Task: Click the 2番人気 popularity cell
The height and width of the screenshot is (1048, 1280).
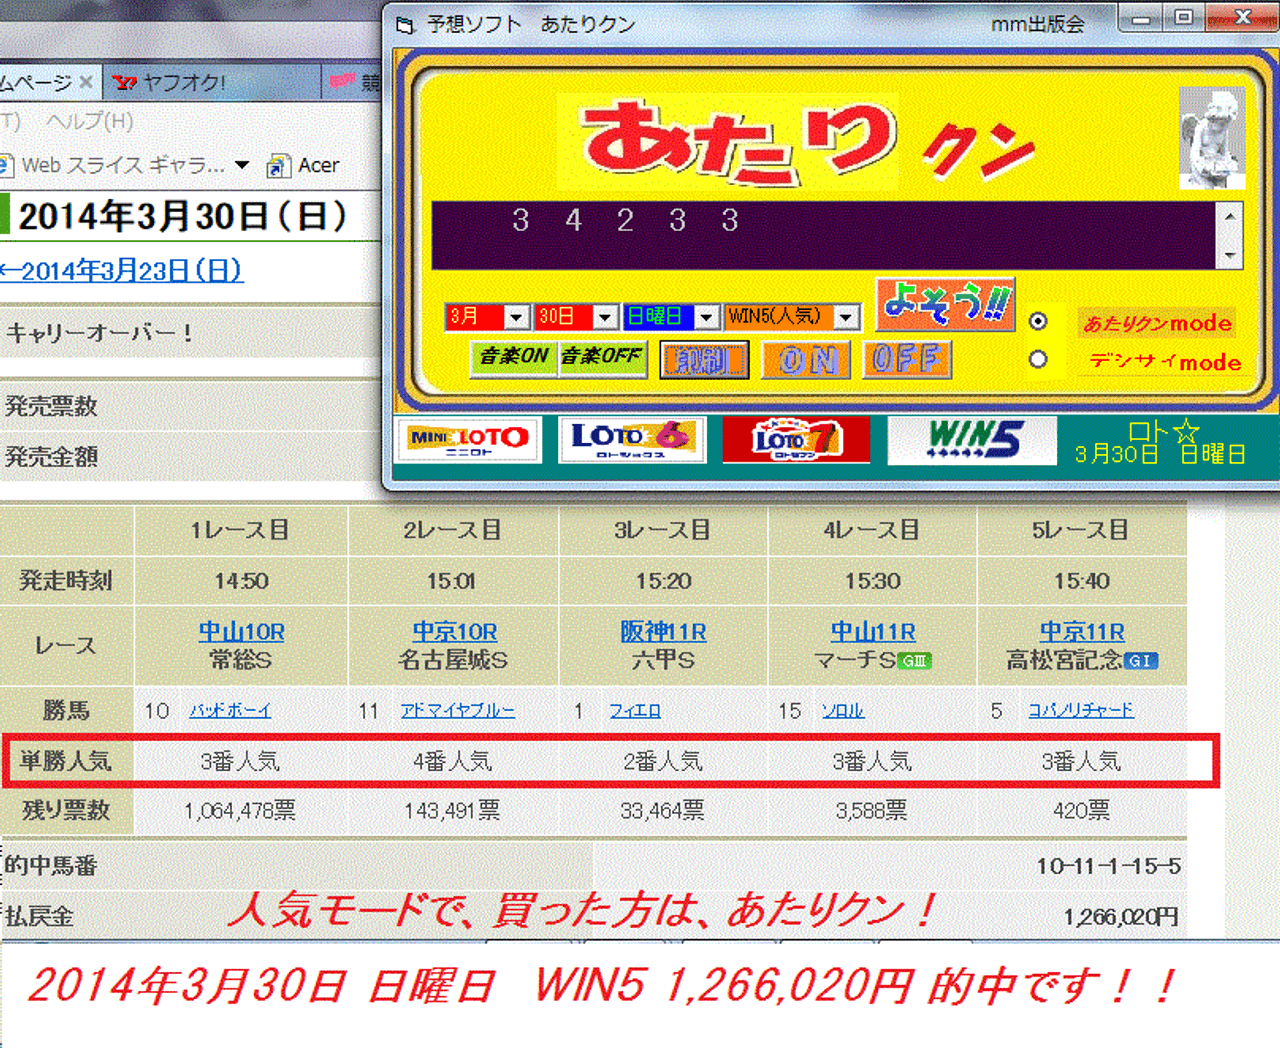Action: [x=663, y=762]
